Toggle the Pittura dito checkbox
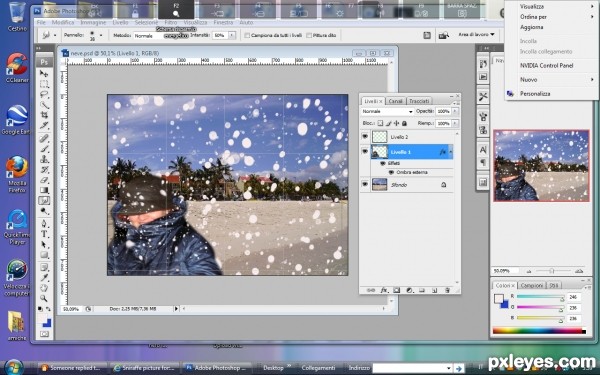 click(x=309, y=35)
